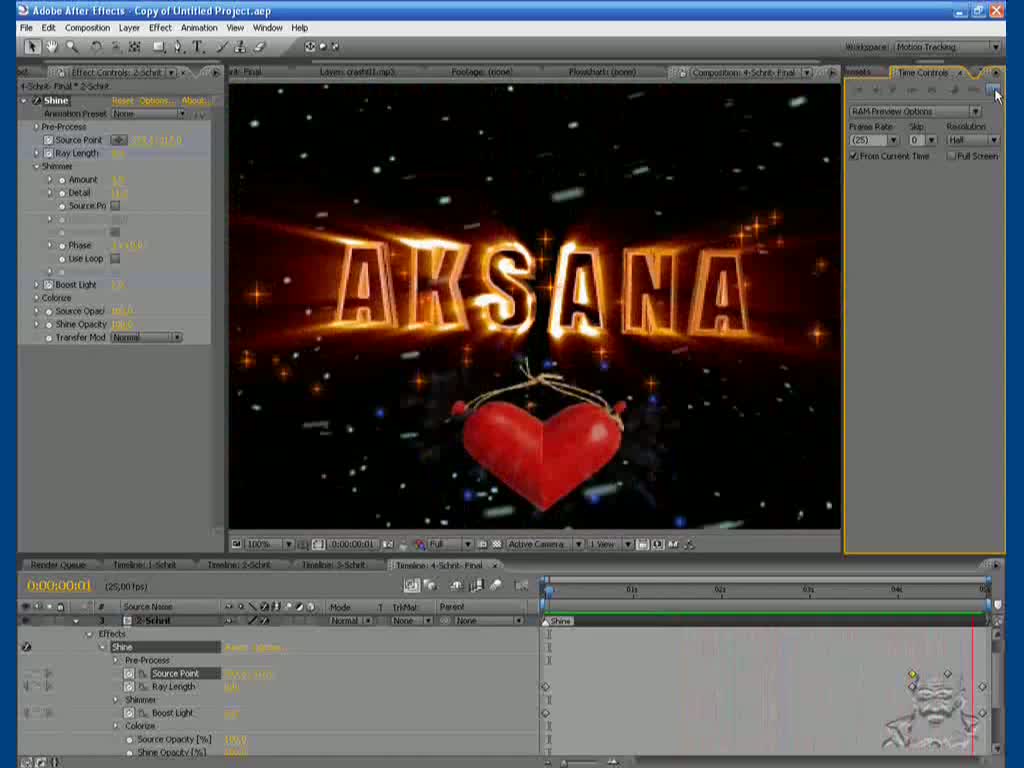
Task: Click the current time display 0:00:00:01 in timeline
Action: (x=59, y=586)
